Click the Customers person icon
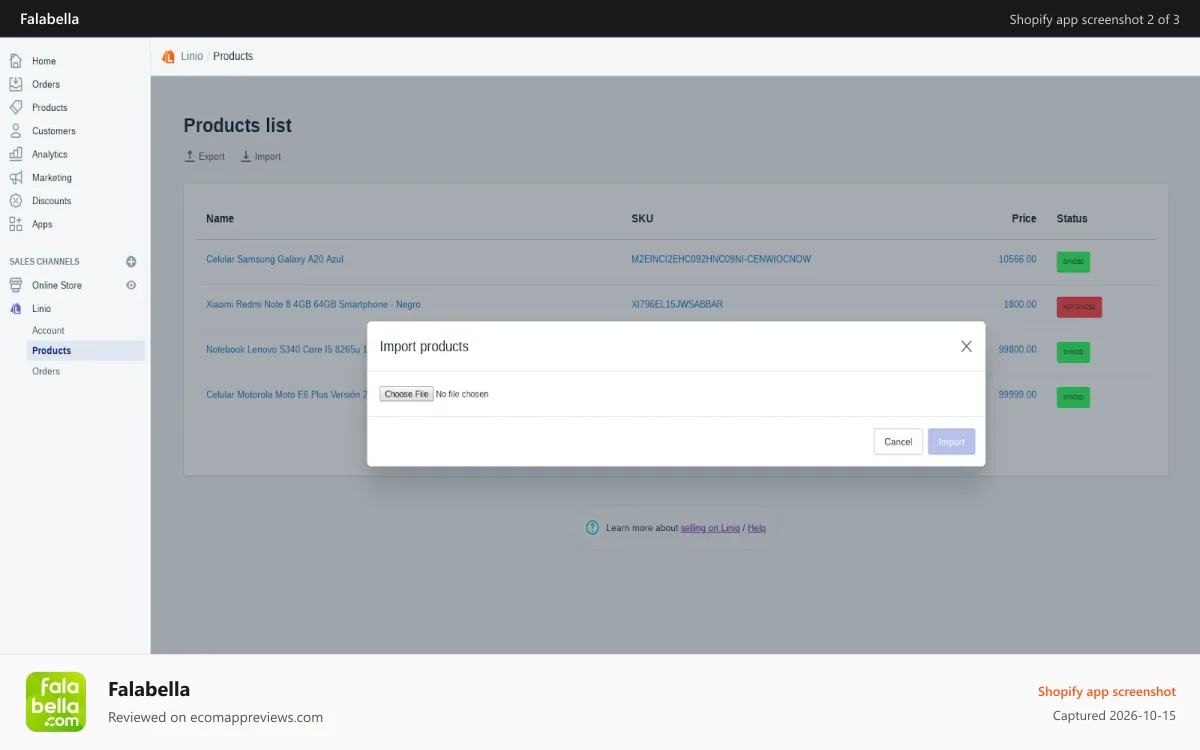The width and height of the screenshot is (1200, 750). tap(16, 131)
